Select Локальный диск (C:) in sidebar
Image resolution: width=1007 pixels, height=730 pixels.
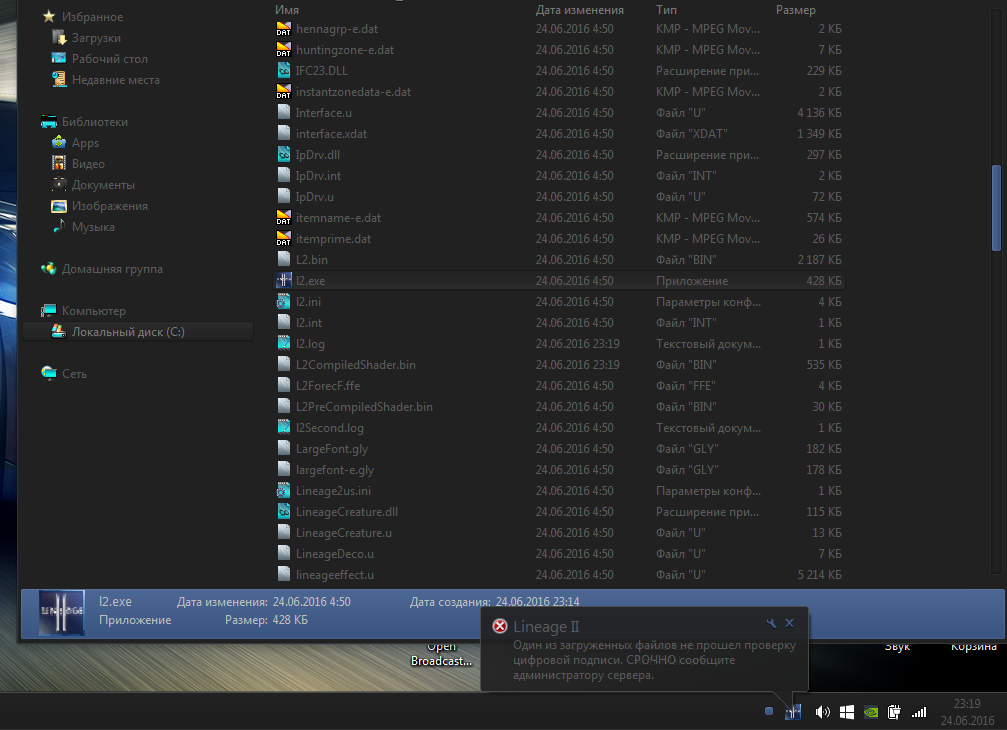(x=127, y=332)
